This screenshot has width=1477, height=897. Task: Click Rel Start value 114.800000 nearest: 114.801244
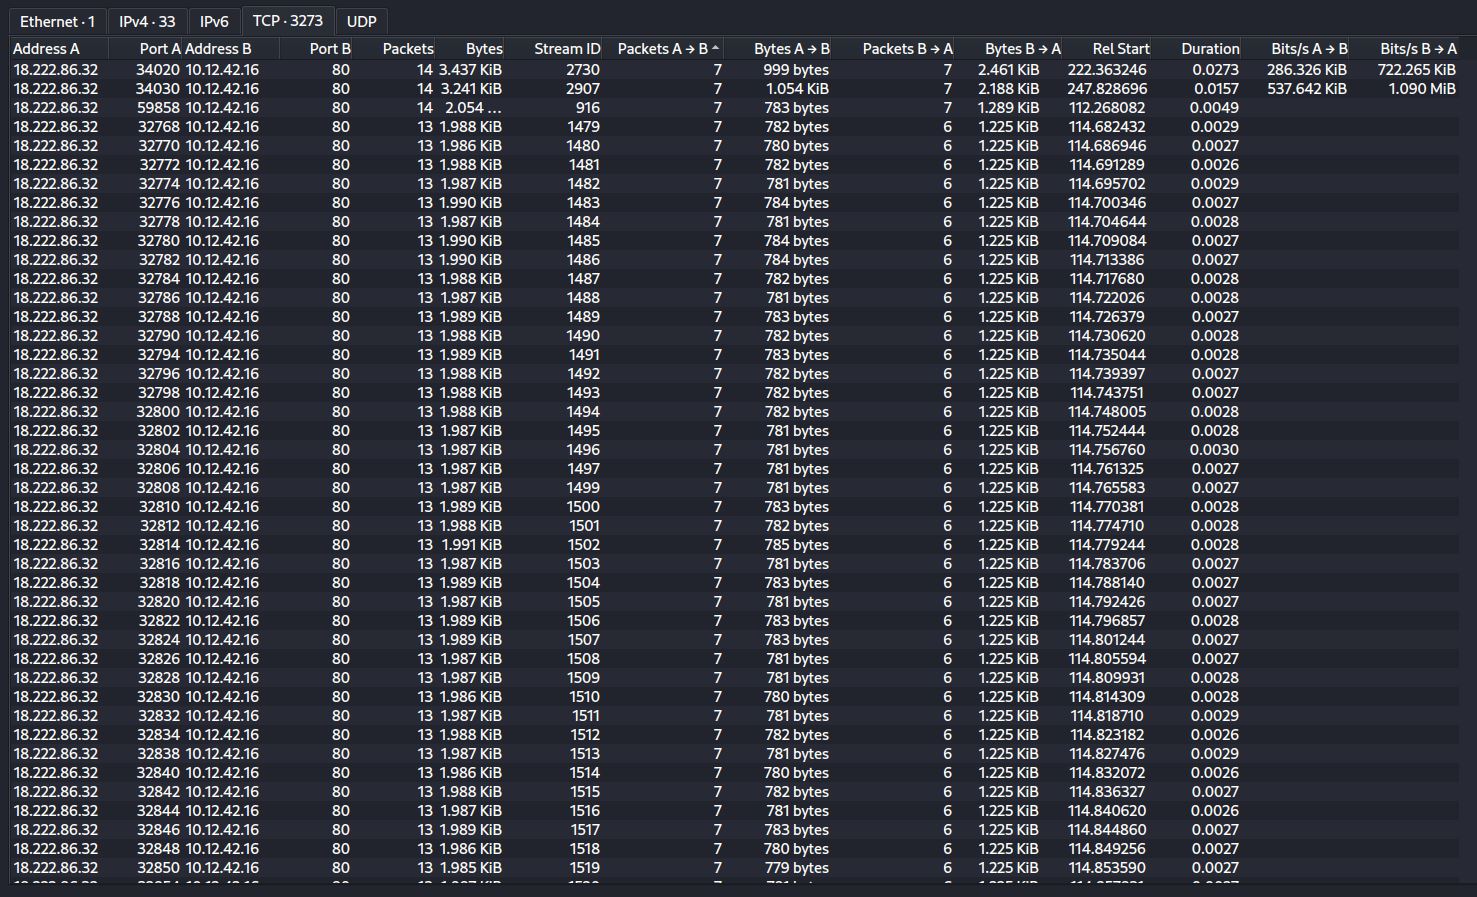pyautogui.click(x=1107, y=640)
